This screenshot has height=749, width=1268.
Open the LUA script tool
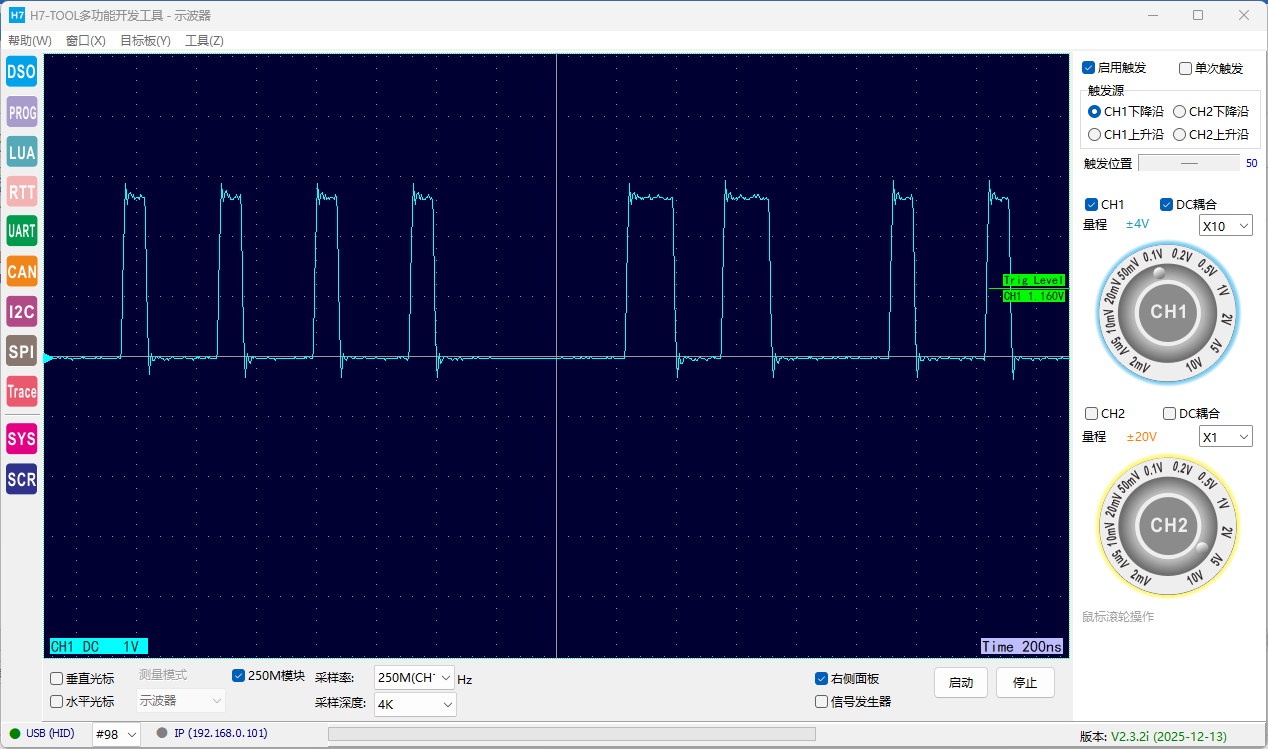[22, 152]
